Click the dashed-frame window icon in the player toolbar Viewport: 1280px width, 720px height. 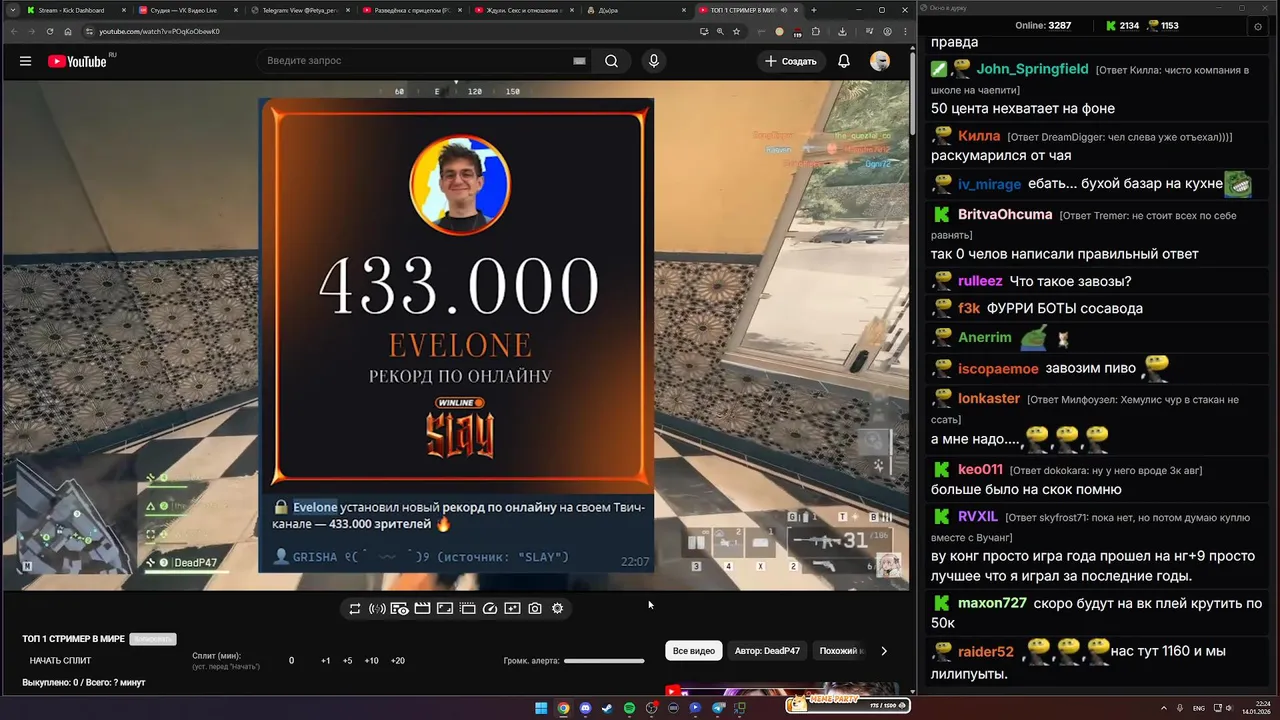467,608
